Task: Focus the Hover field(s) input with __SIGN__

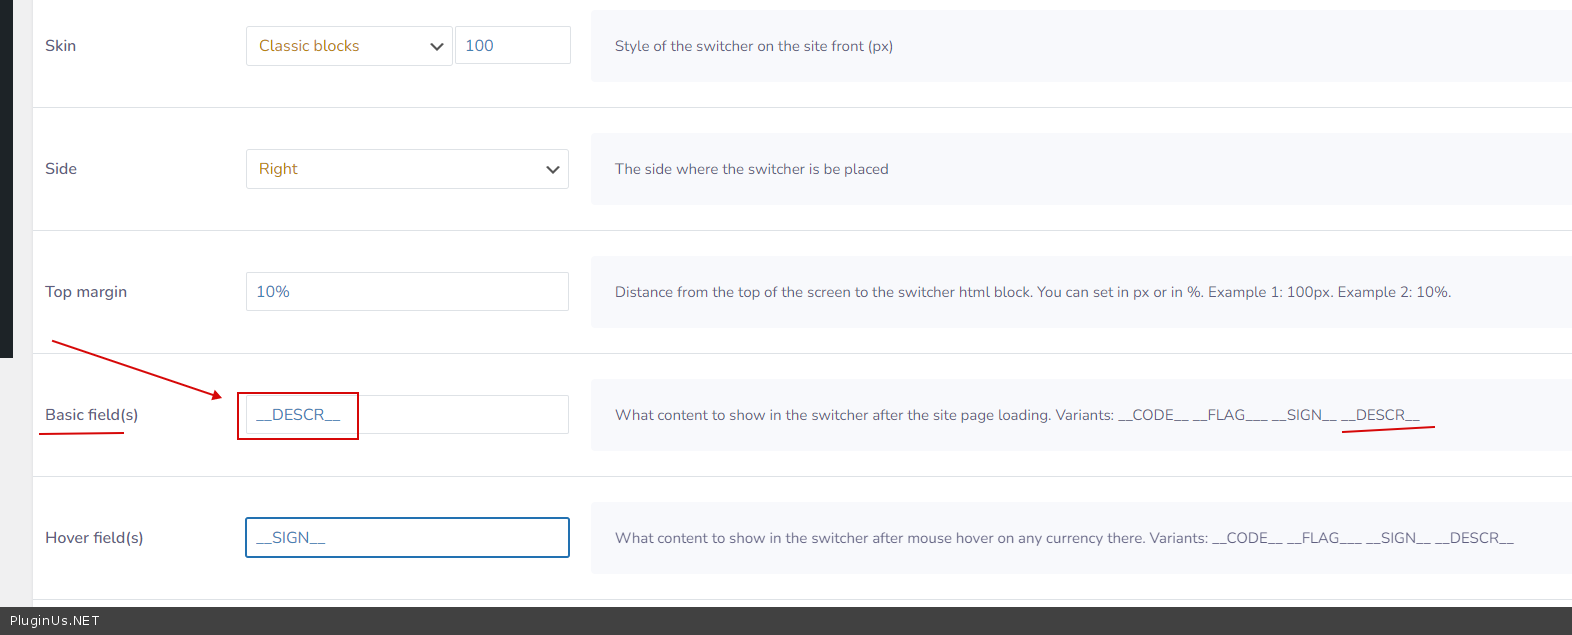Action: (x=407, y=538)
